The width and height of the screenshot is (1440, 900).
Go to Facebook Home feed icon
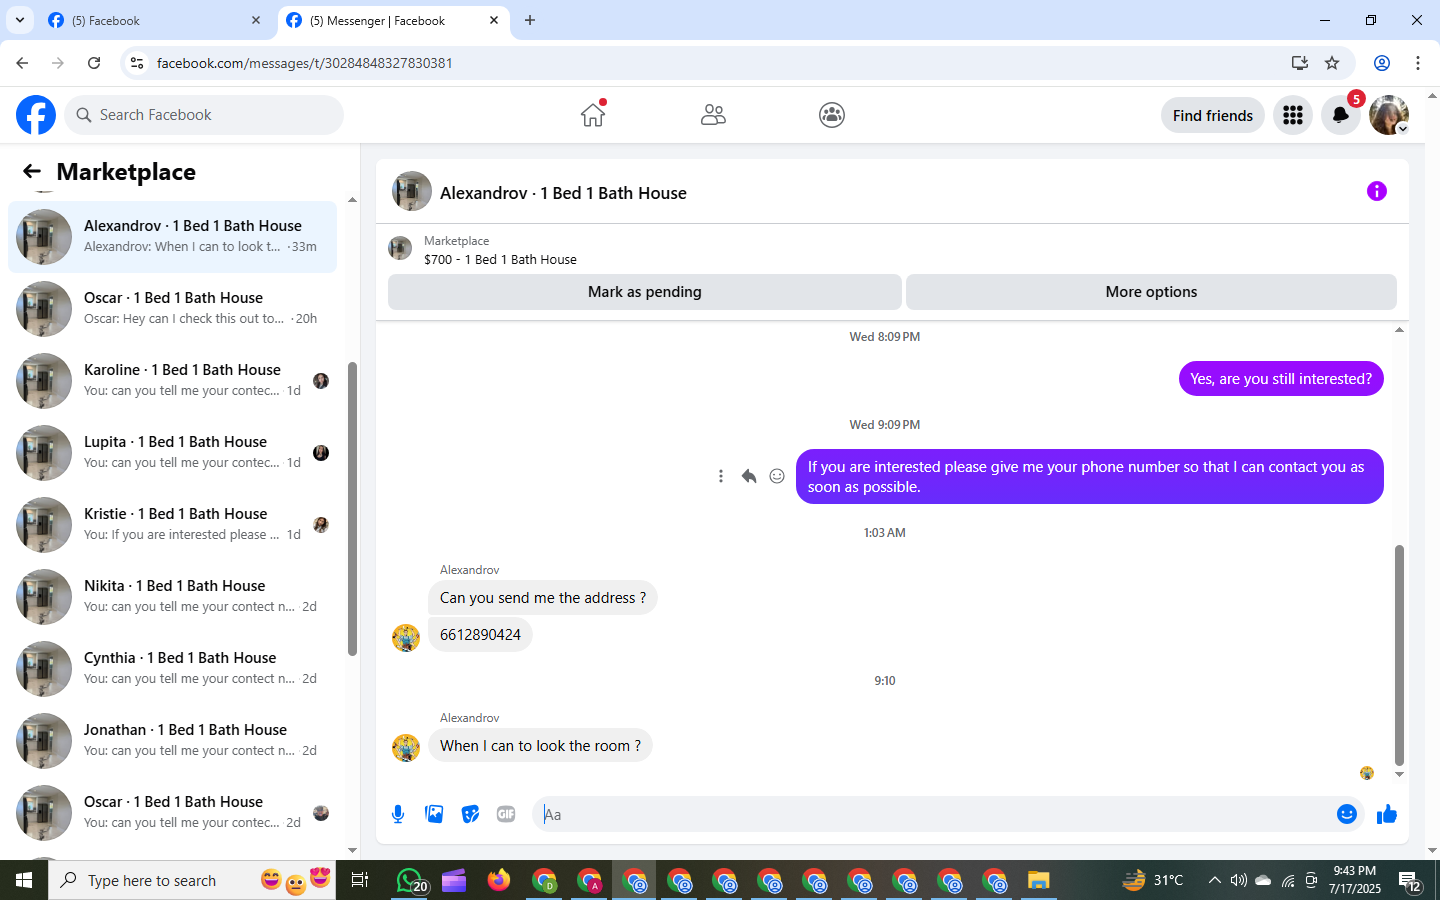click(593, 115)
